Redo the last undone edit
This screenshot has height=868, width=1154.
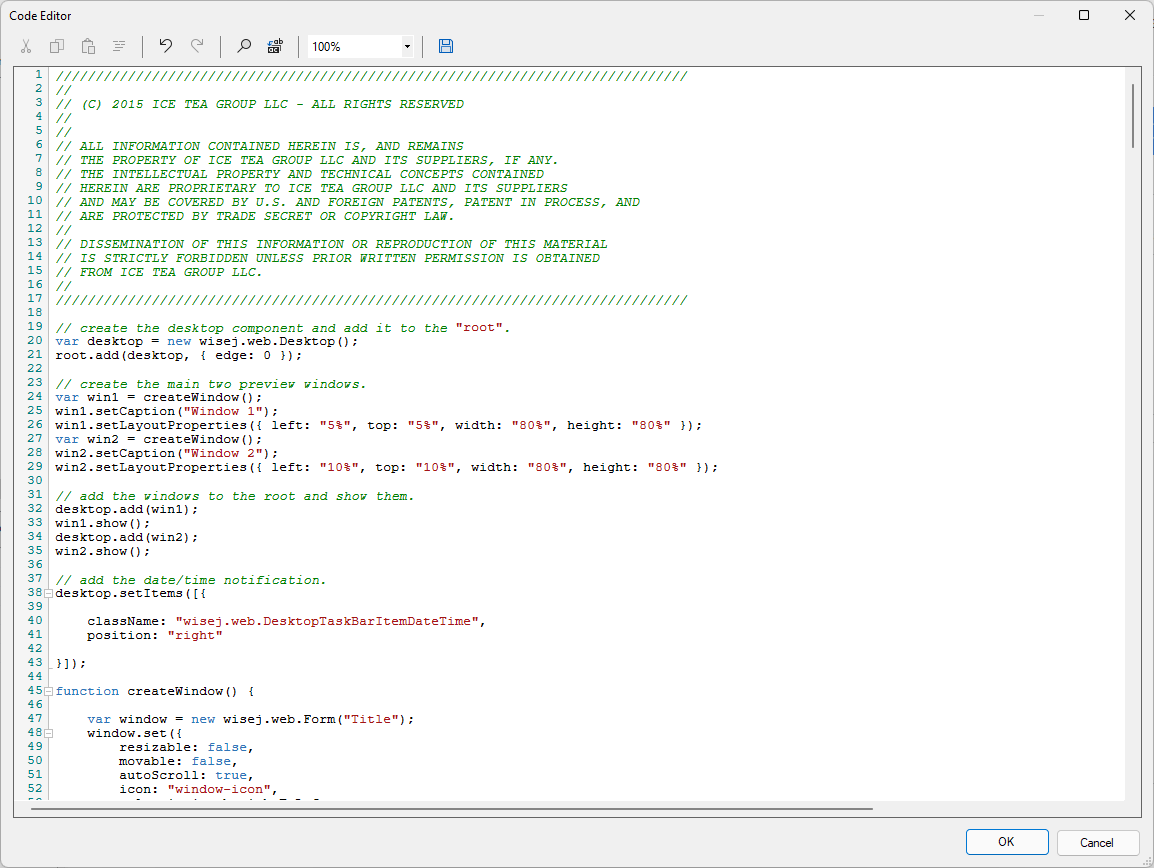pyautogui.click(x=197, y=46)
